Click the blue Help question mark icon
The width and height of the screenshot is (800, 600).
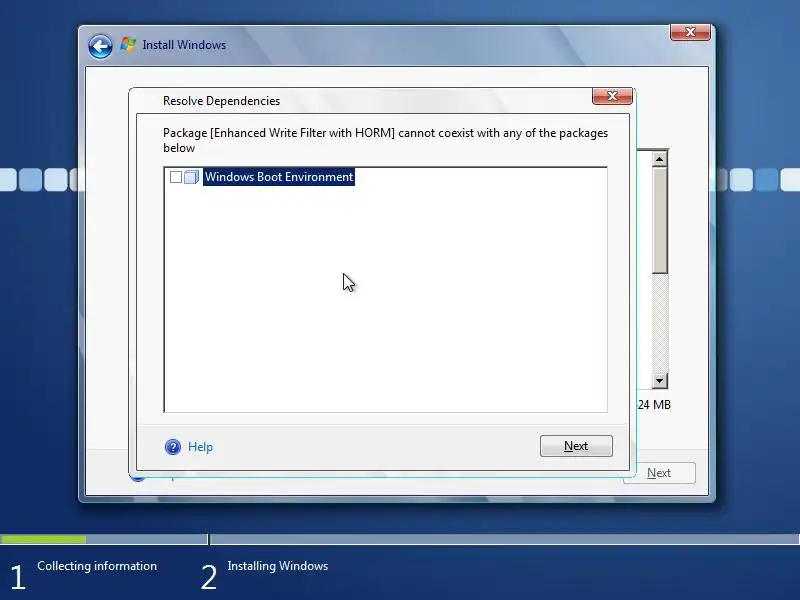[x=173, y=447]
